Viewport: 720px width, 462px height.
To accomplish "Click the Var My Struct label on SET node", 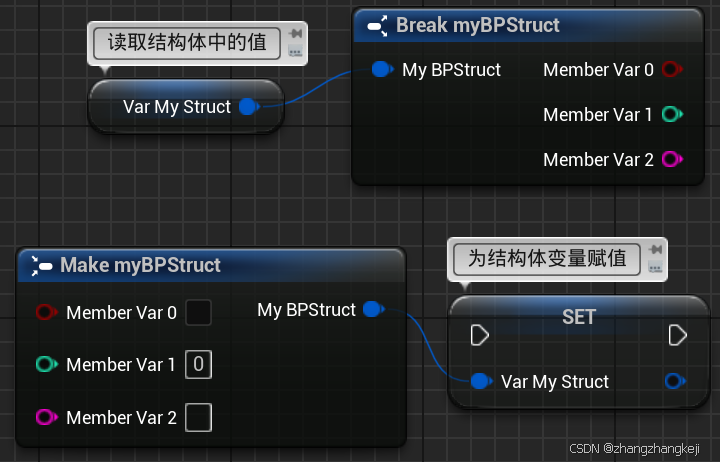I will [555, 382].
